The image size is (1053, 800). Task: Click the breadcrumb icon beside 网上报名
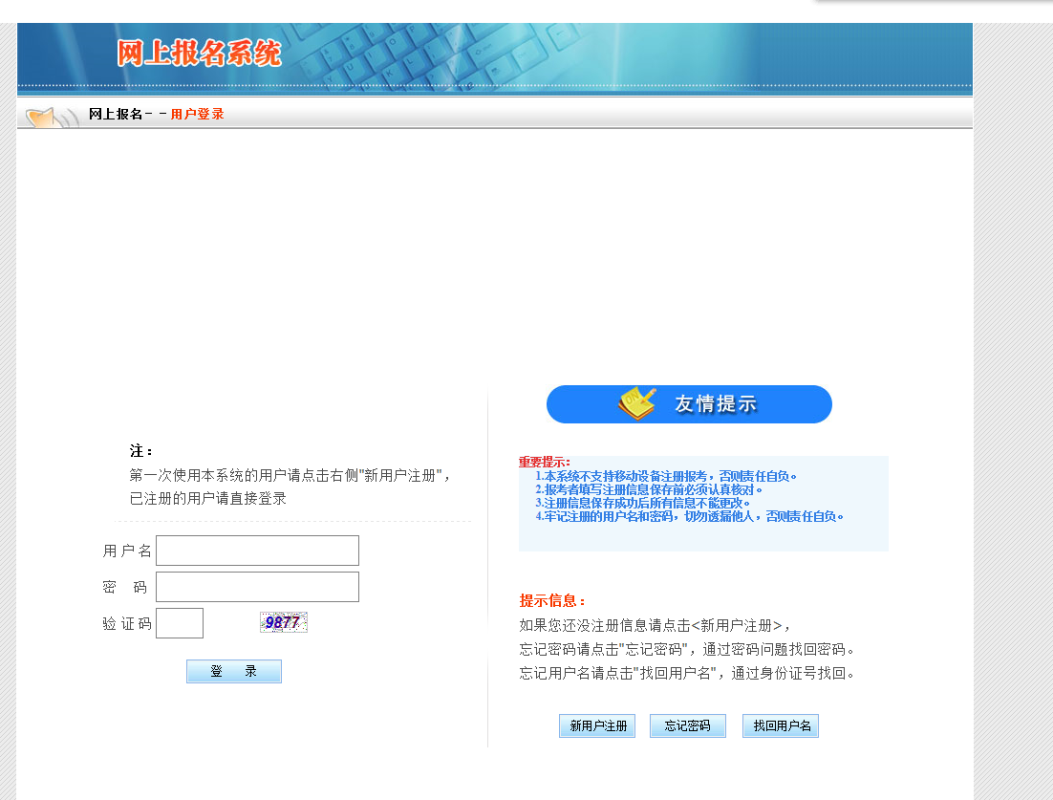pos(50,116)
